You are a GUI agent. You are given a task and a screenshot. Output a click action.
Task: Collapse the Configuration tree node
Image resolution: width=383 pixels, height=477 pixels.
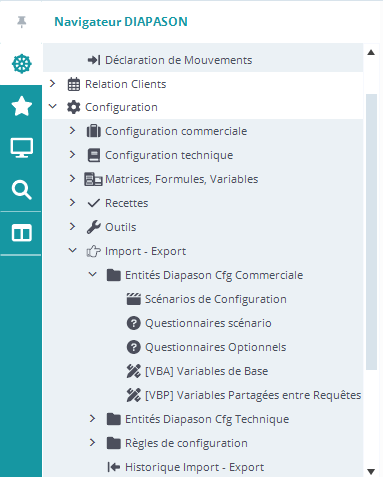(x=52, y=107)
